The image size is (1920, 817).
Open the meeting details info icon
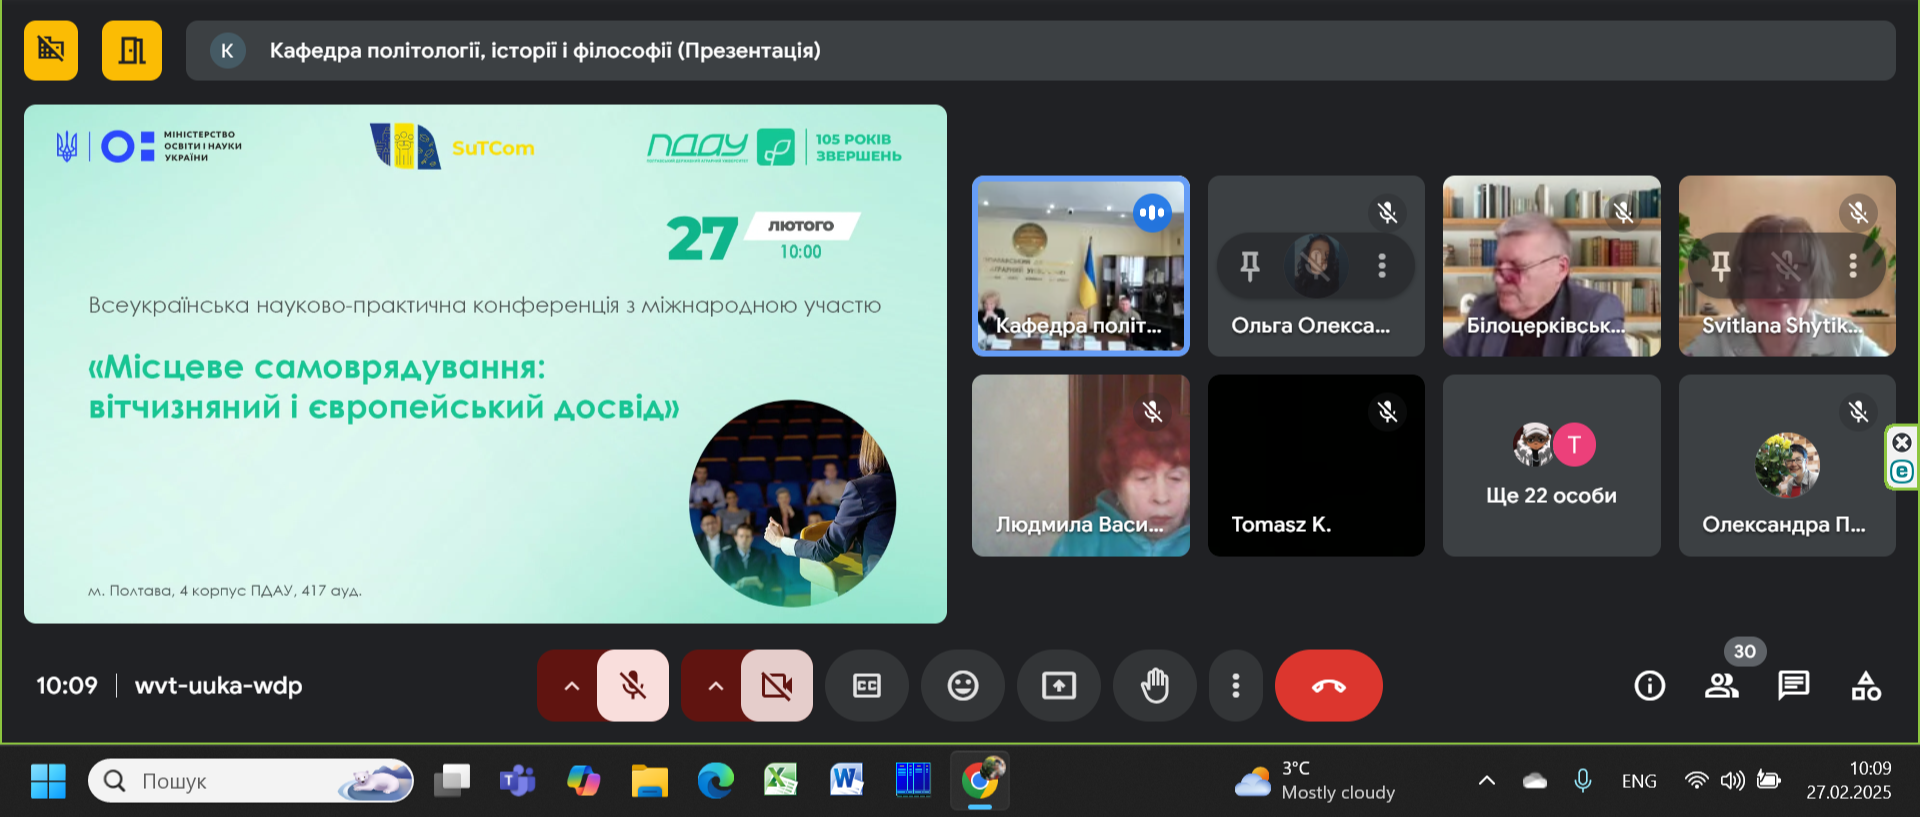click(1649, 686)
